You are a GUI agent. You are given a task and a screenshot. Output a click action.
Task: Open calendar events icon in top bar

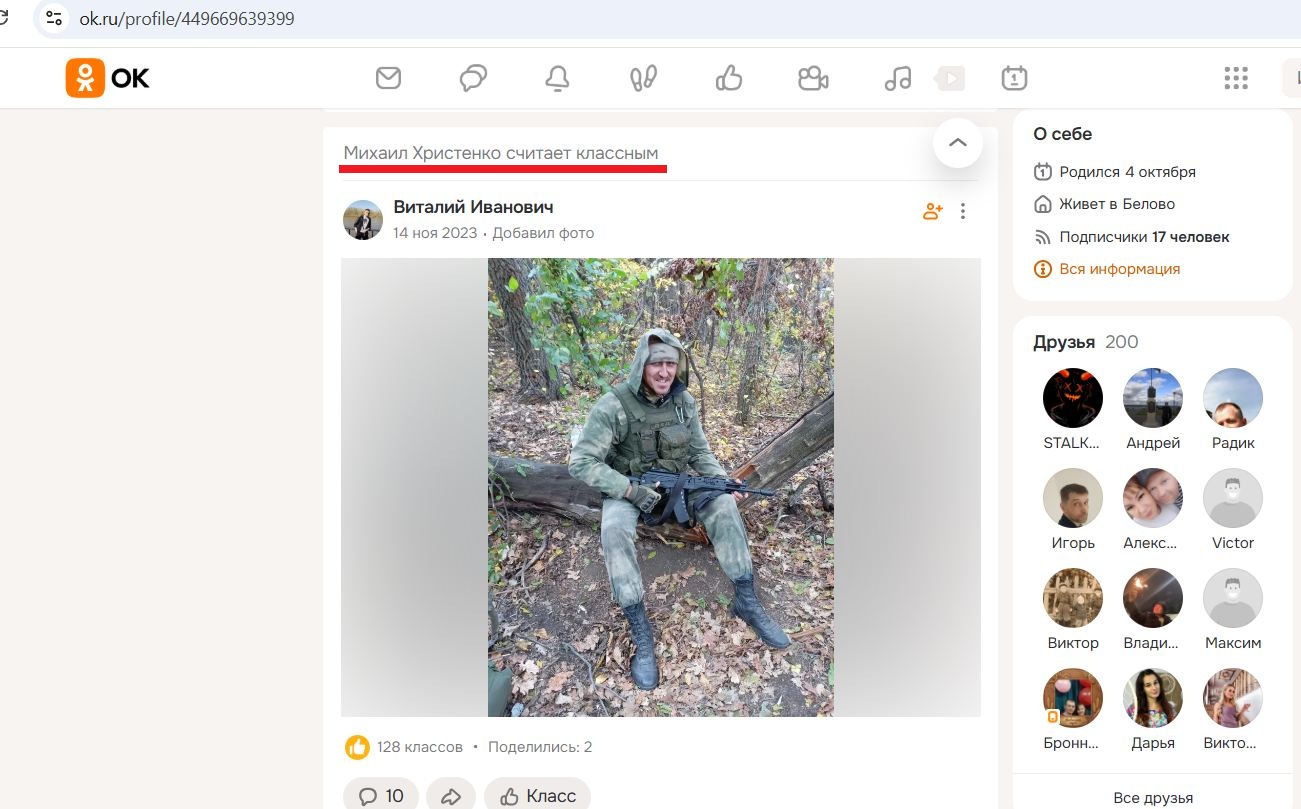(x=1014, y=78)
